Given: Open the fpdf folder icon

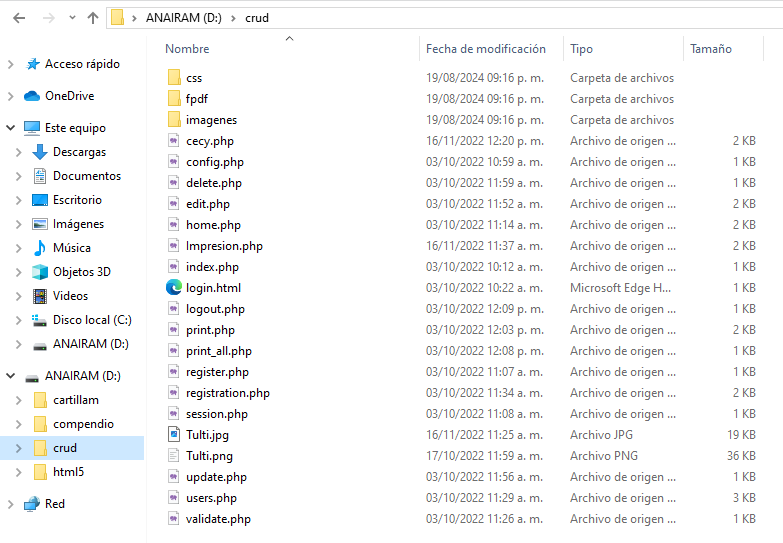Looking at the screenshot, I should 174,99.
